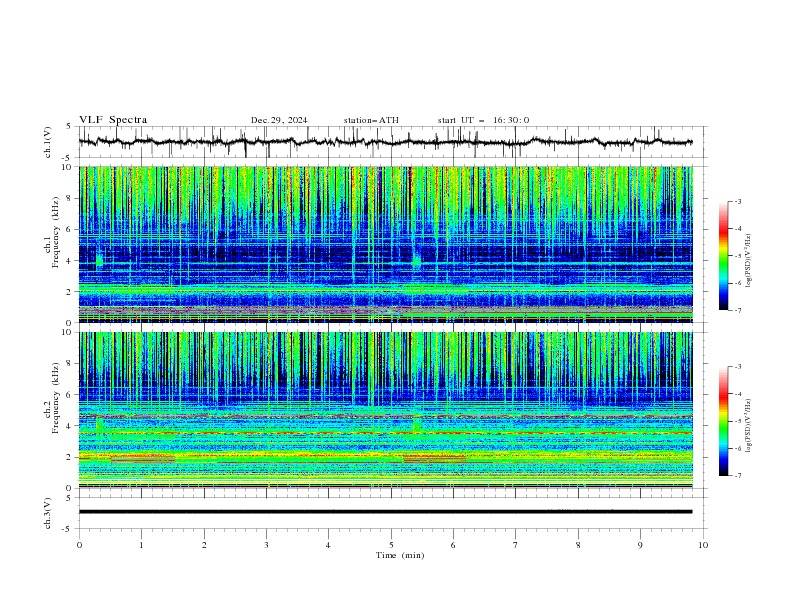Click inside the ch.1 spectrogram panel
Image resolution: width=792 pixels, height=612 pixels.
coord(385,244)
